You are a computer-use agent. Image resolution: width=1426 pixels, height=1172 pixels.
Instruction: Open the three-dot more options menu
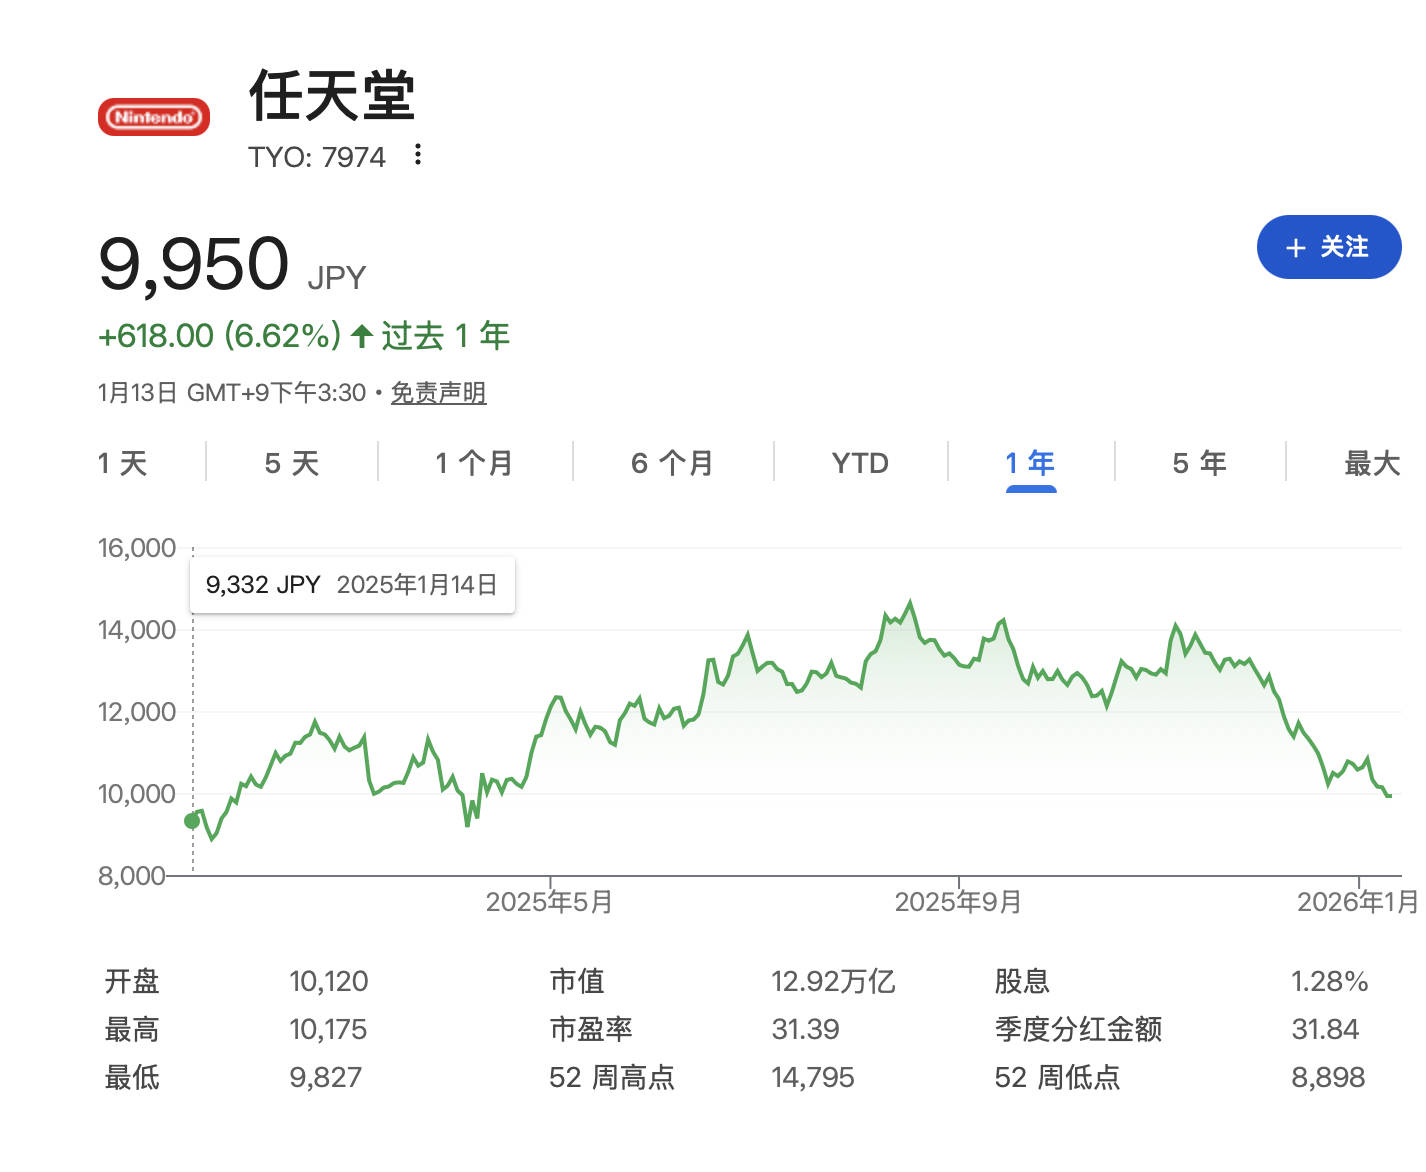(x=418, y=155)
